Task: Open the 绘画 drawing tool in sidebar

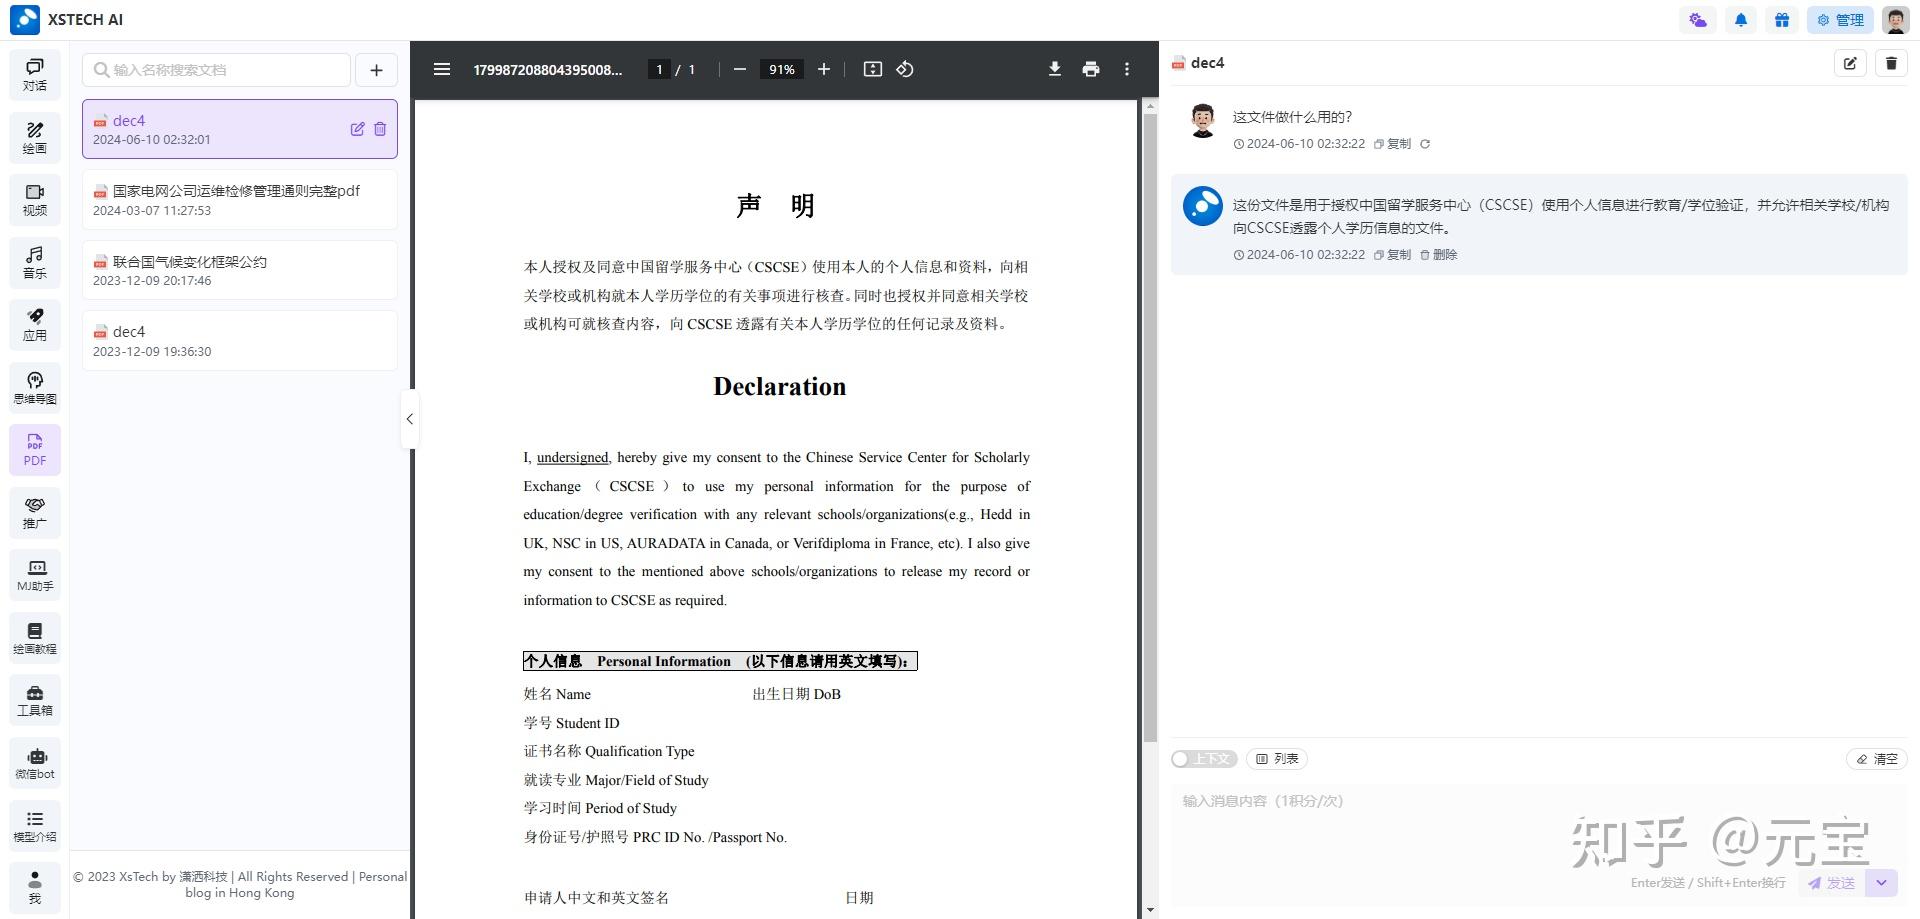Action: click(35, 136)
